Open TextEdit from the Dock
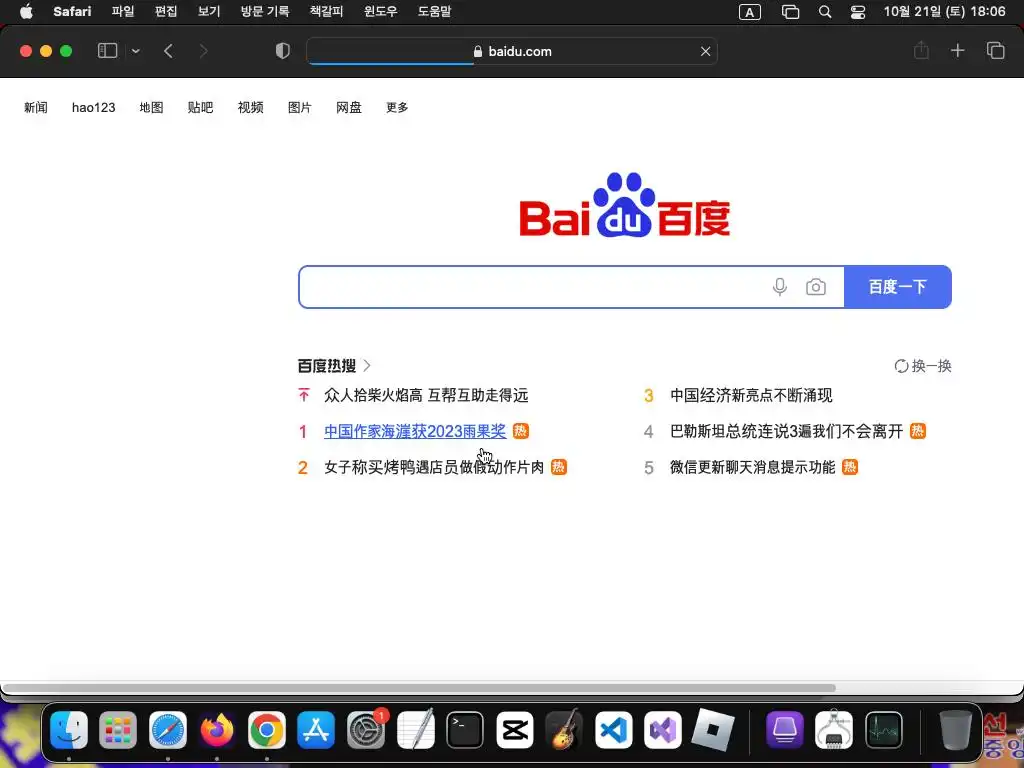The image size is (1024, 768). (x=415, y=729)
